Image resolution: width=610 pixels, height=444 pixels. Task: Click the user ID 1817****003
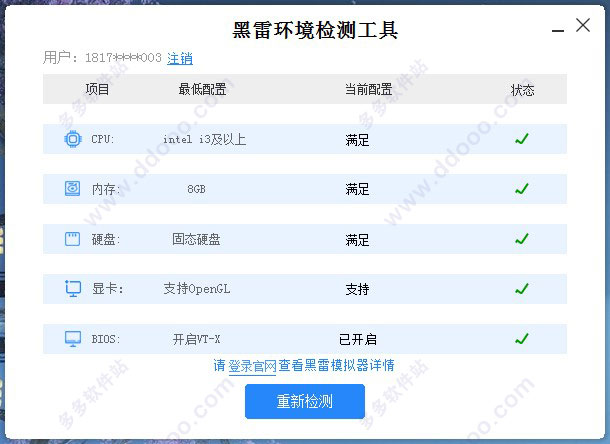click(x=123, y=58)
